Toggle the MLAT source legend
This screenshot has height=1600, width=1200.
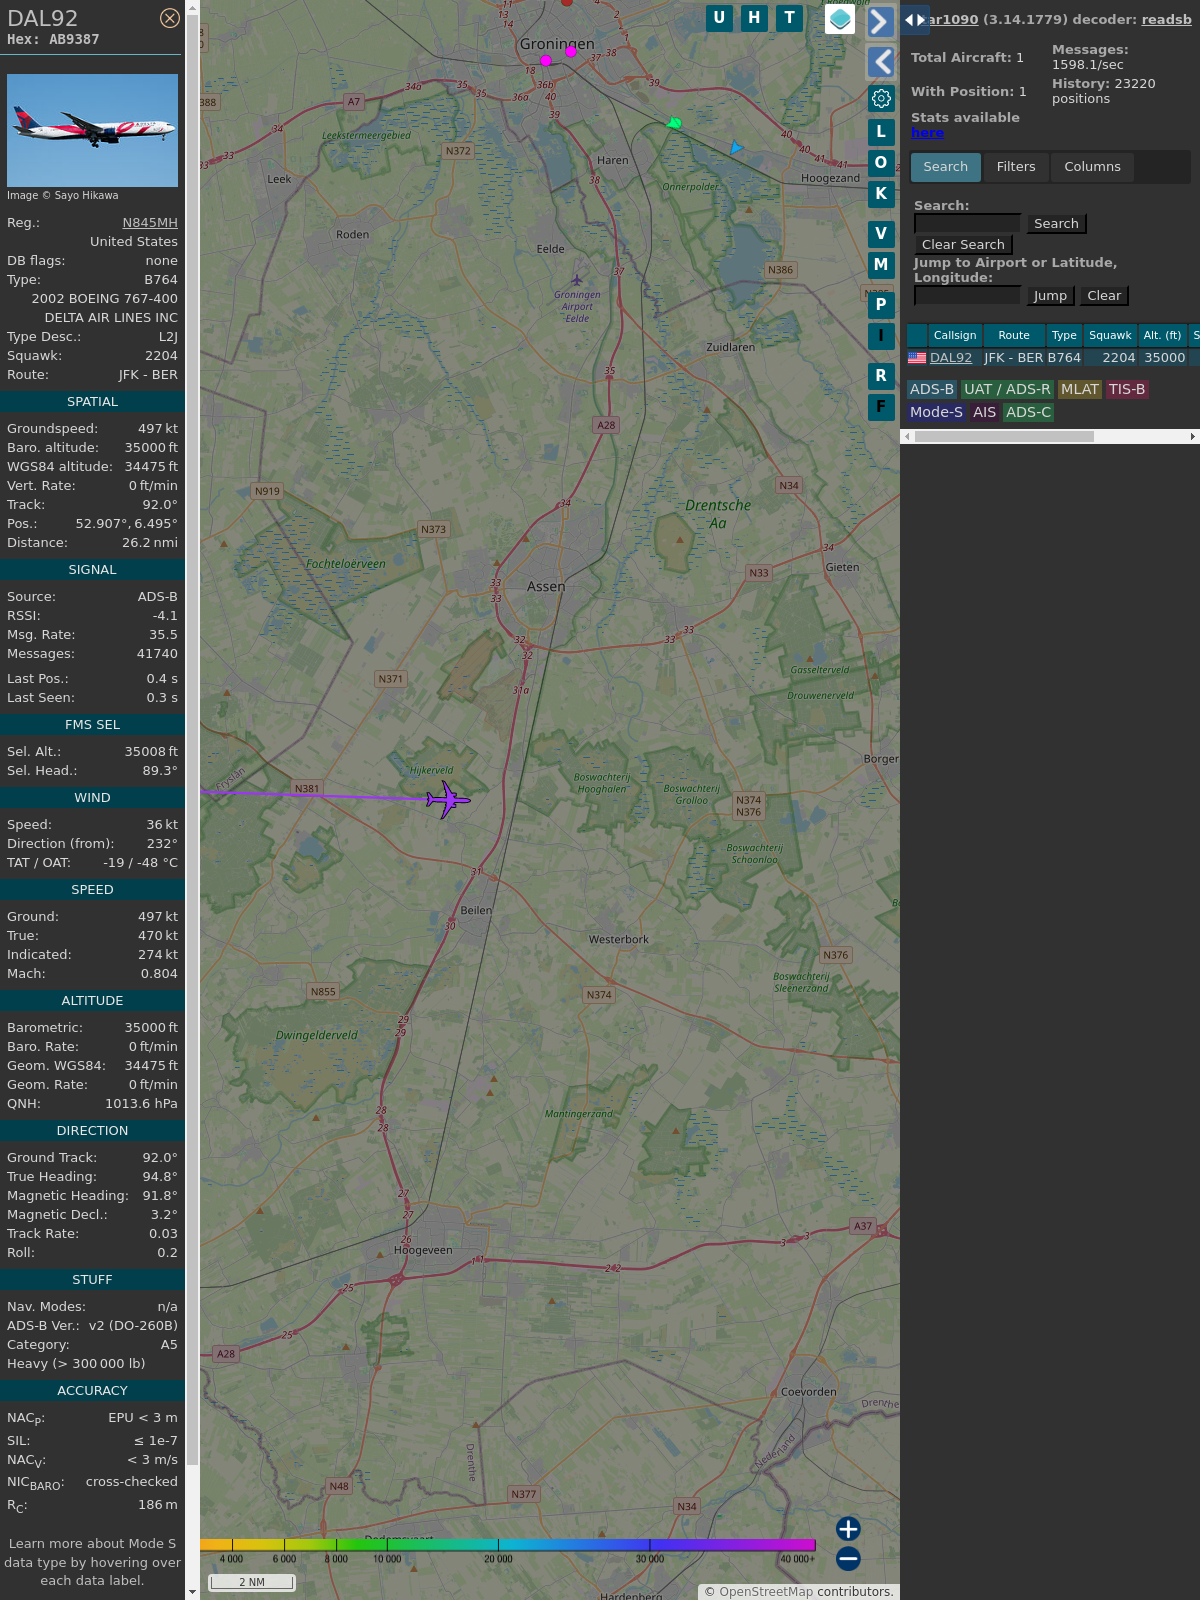[1080, 389]
